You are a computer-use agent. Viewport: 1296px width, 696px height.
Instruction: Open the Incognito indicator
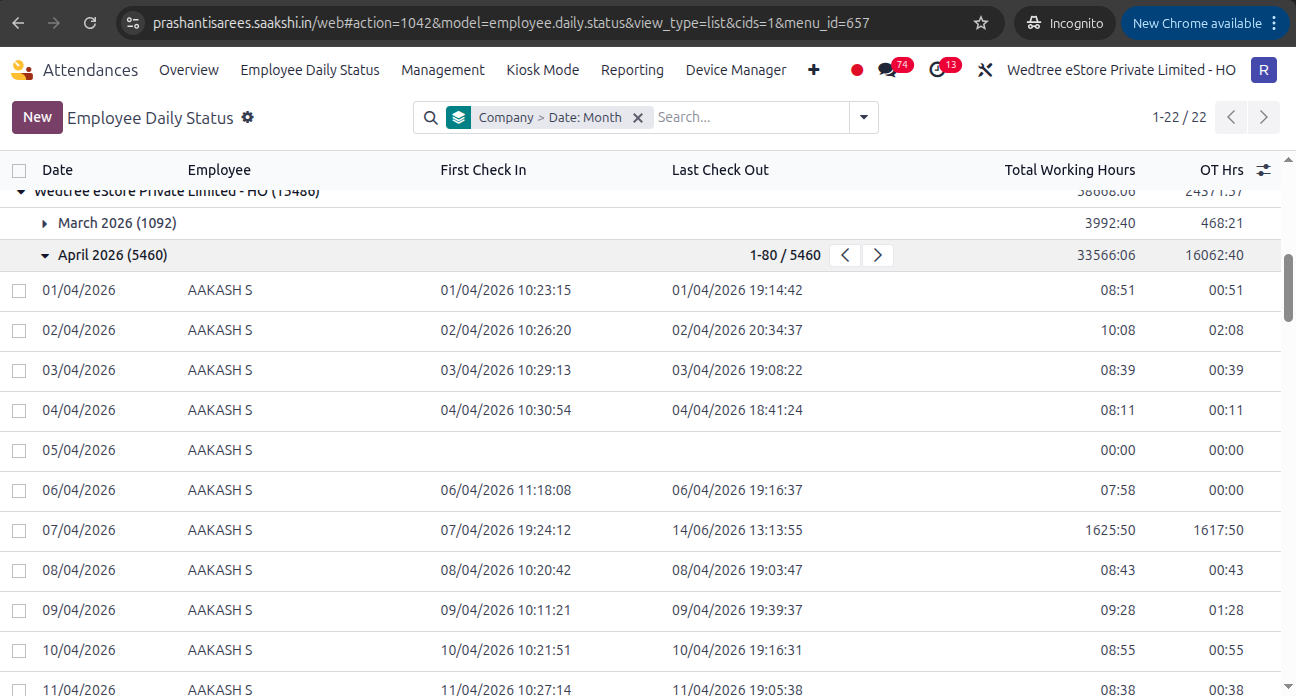pos(1063,22)
